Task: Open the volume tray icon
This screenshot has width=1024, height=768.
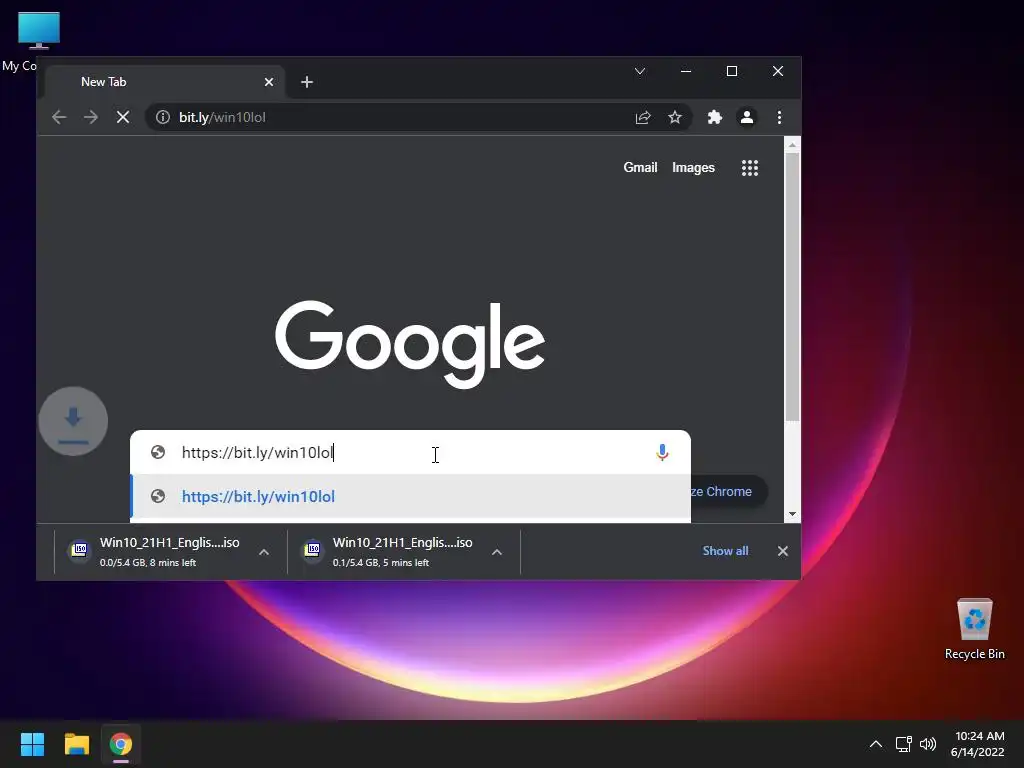Action: tap(927, 744)
